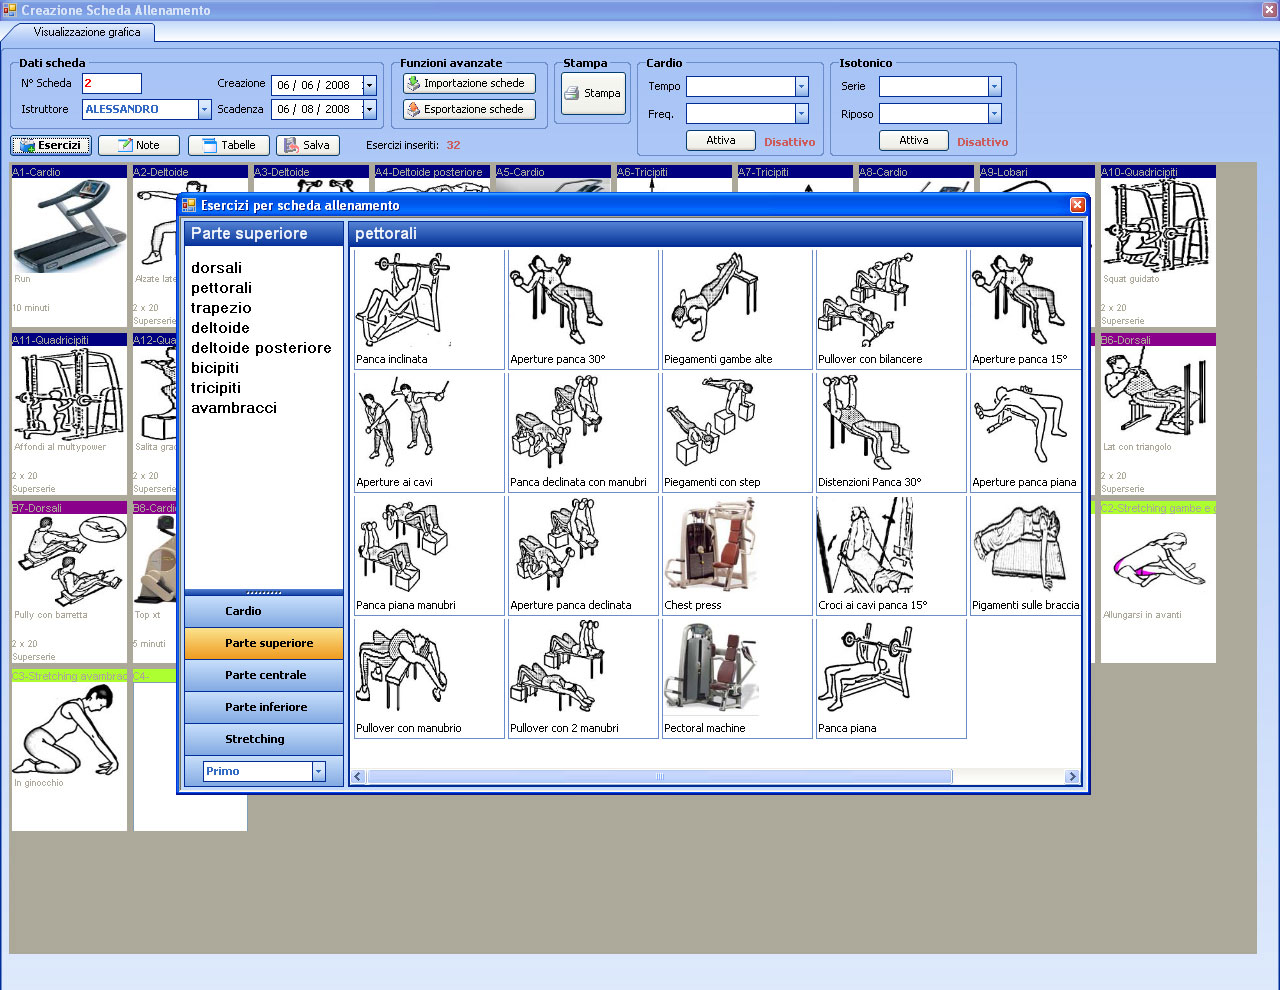Click the exercise list horizontal scrollbar
The height and width of the screenshot is (990, 1280).
[x=660, y=777]
